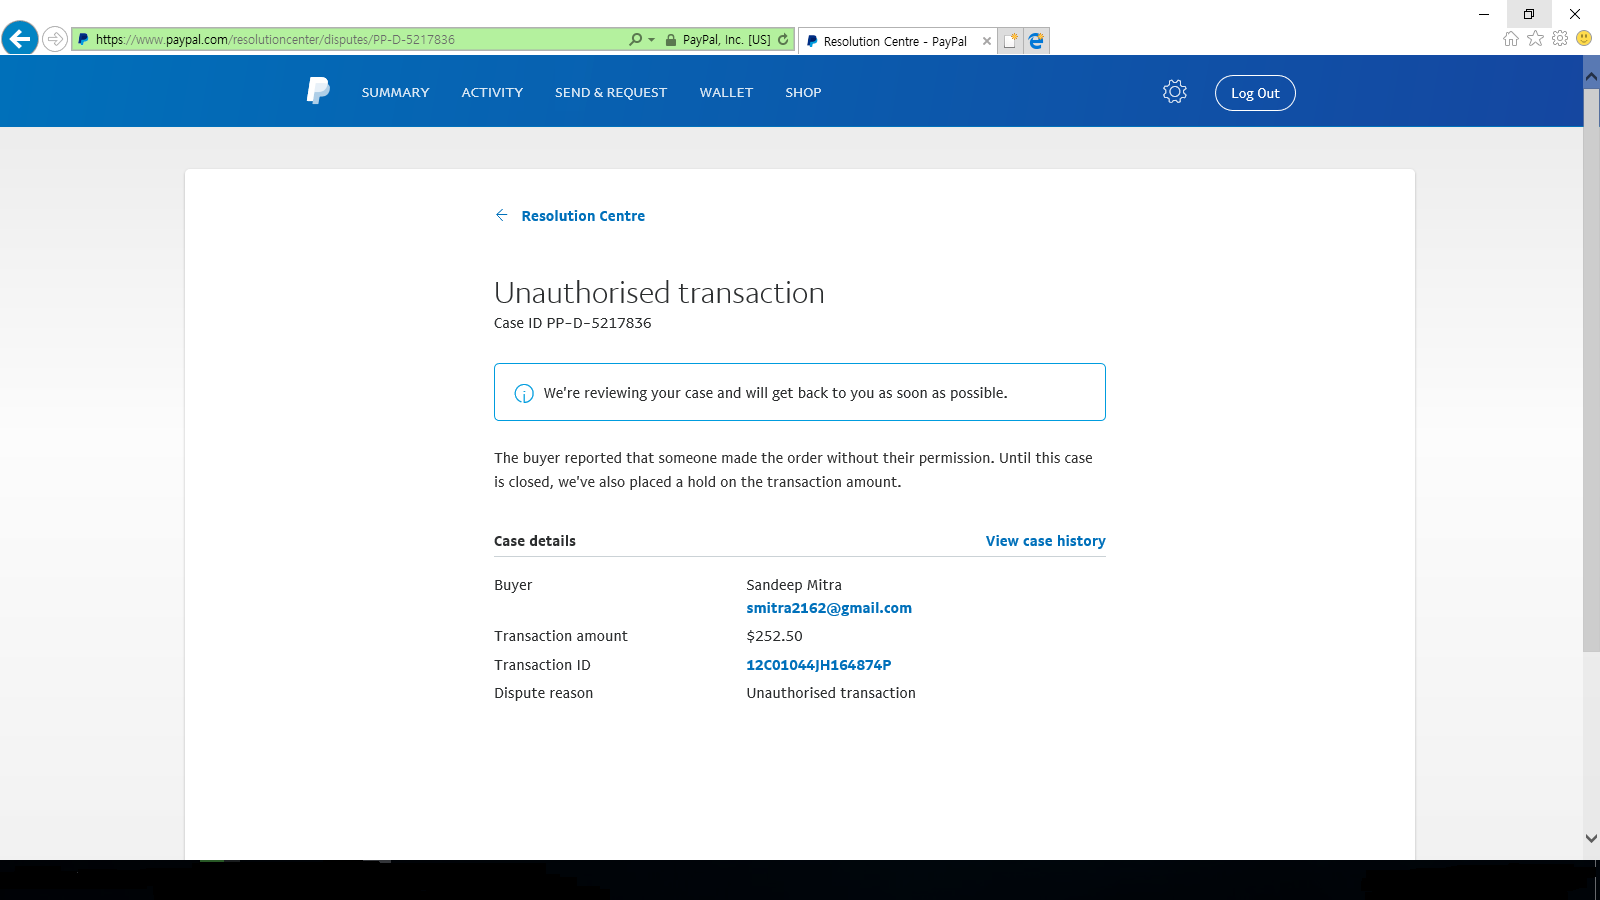Click the padlock security icon
Screen dimensions: 1600x900
click(x=671, y=40)
